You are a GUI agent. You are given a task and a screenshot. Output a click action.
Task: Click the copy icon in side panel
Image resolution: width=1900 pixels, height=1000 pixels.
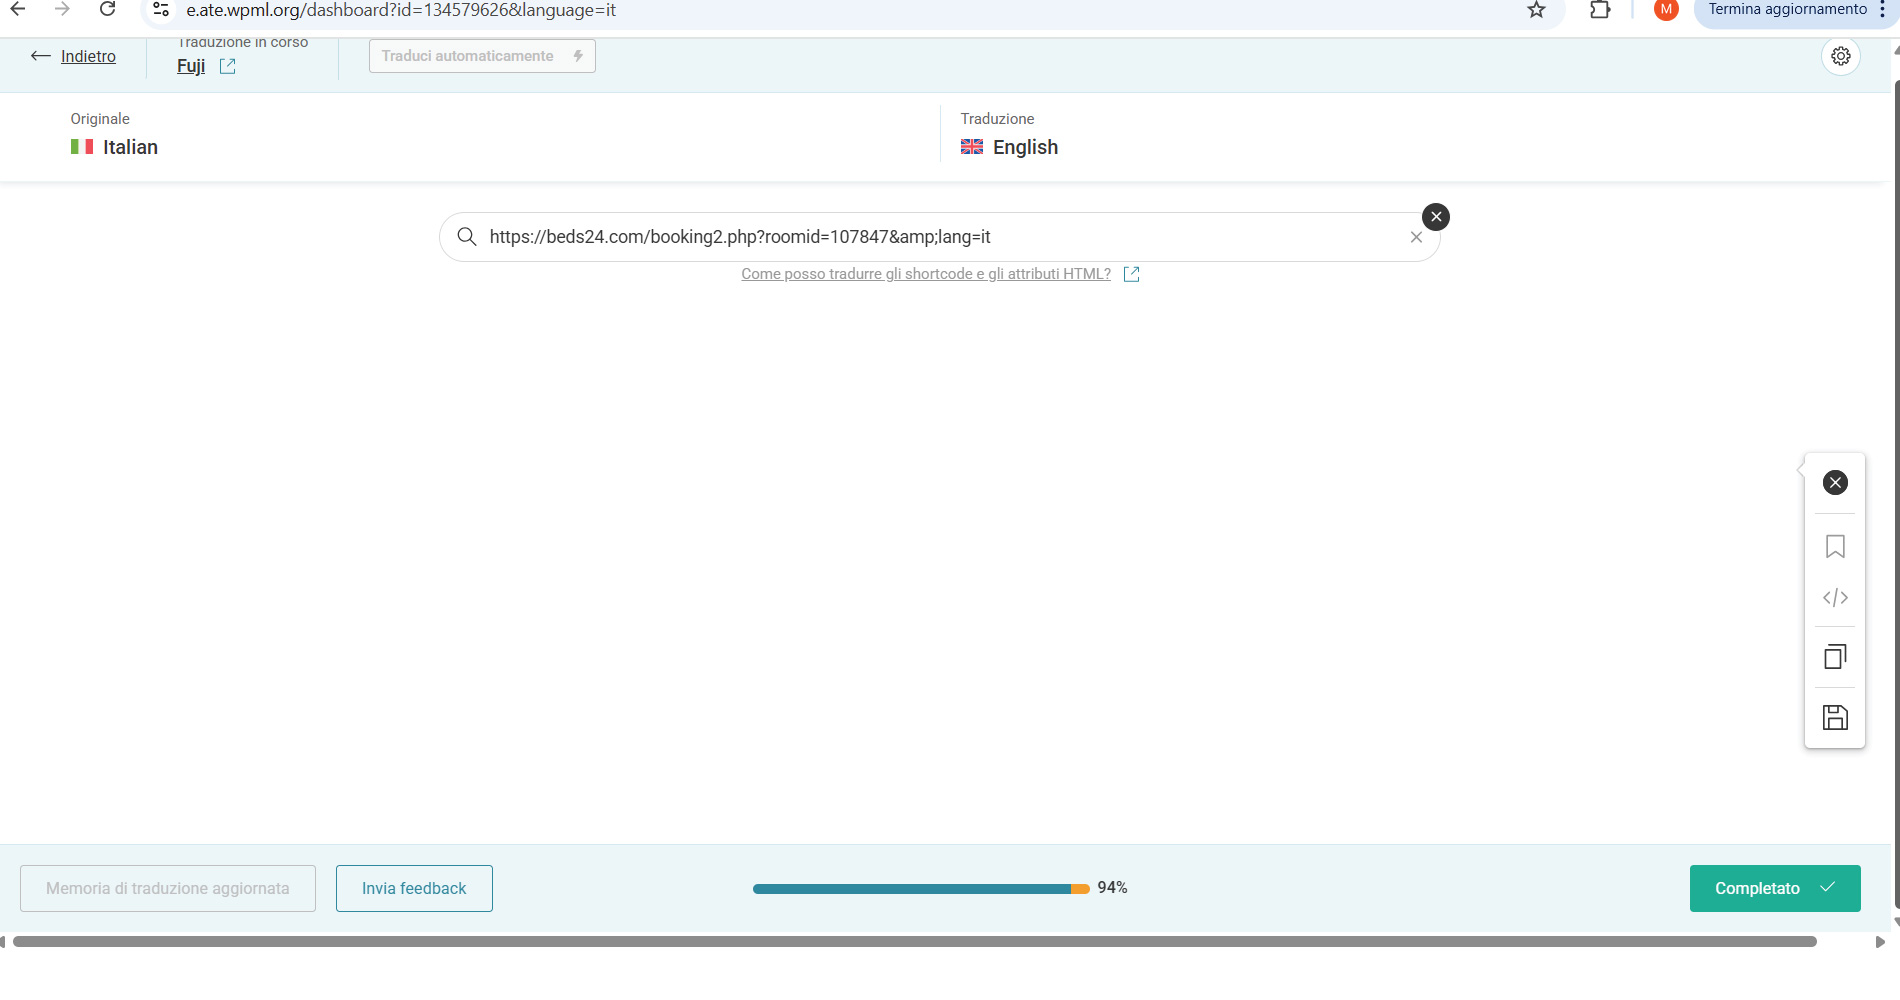[x=1835, y=657]
